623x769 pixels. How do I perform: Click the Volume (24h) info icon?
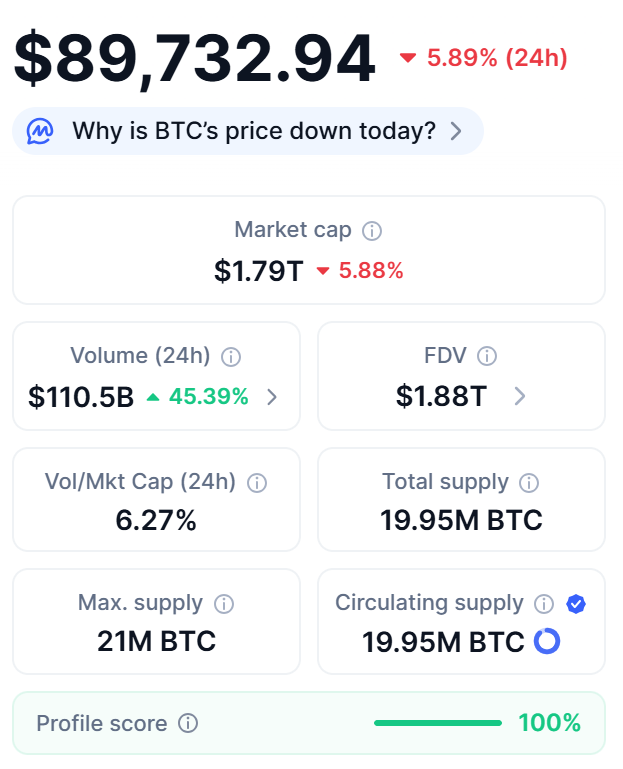point(231,356)
